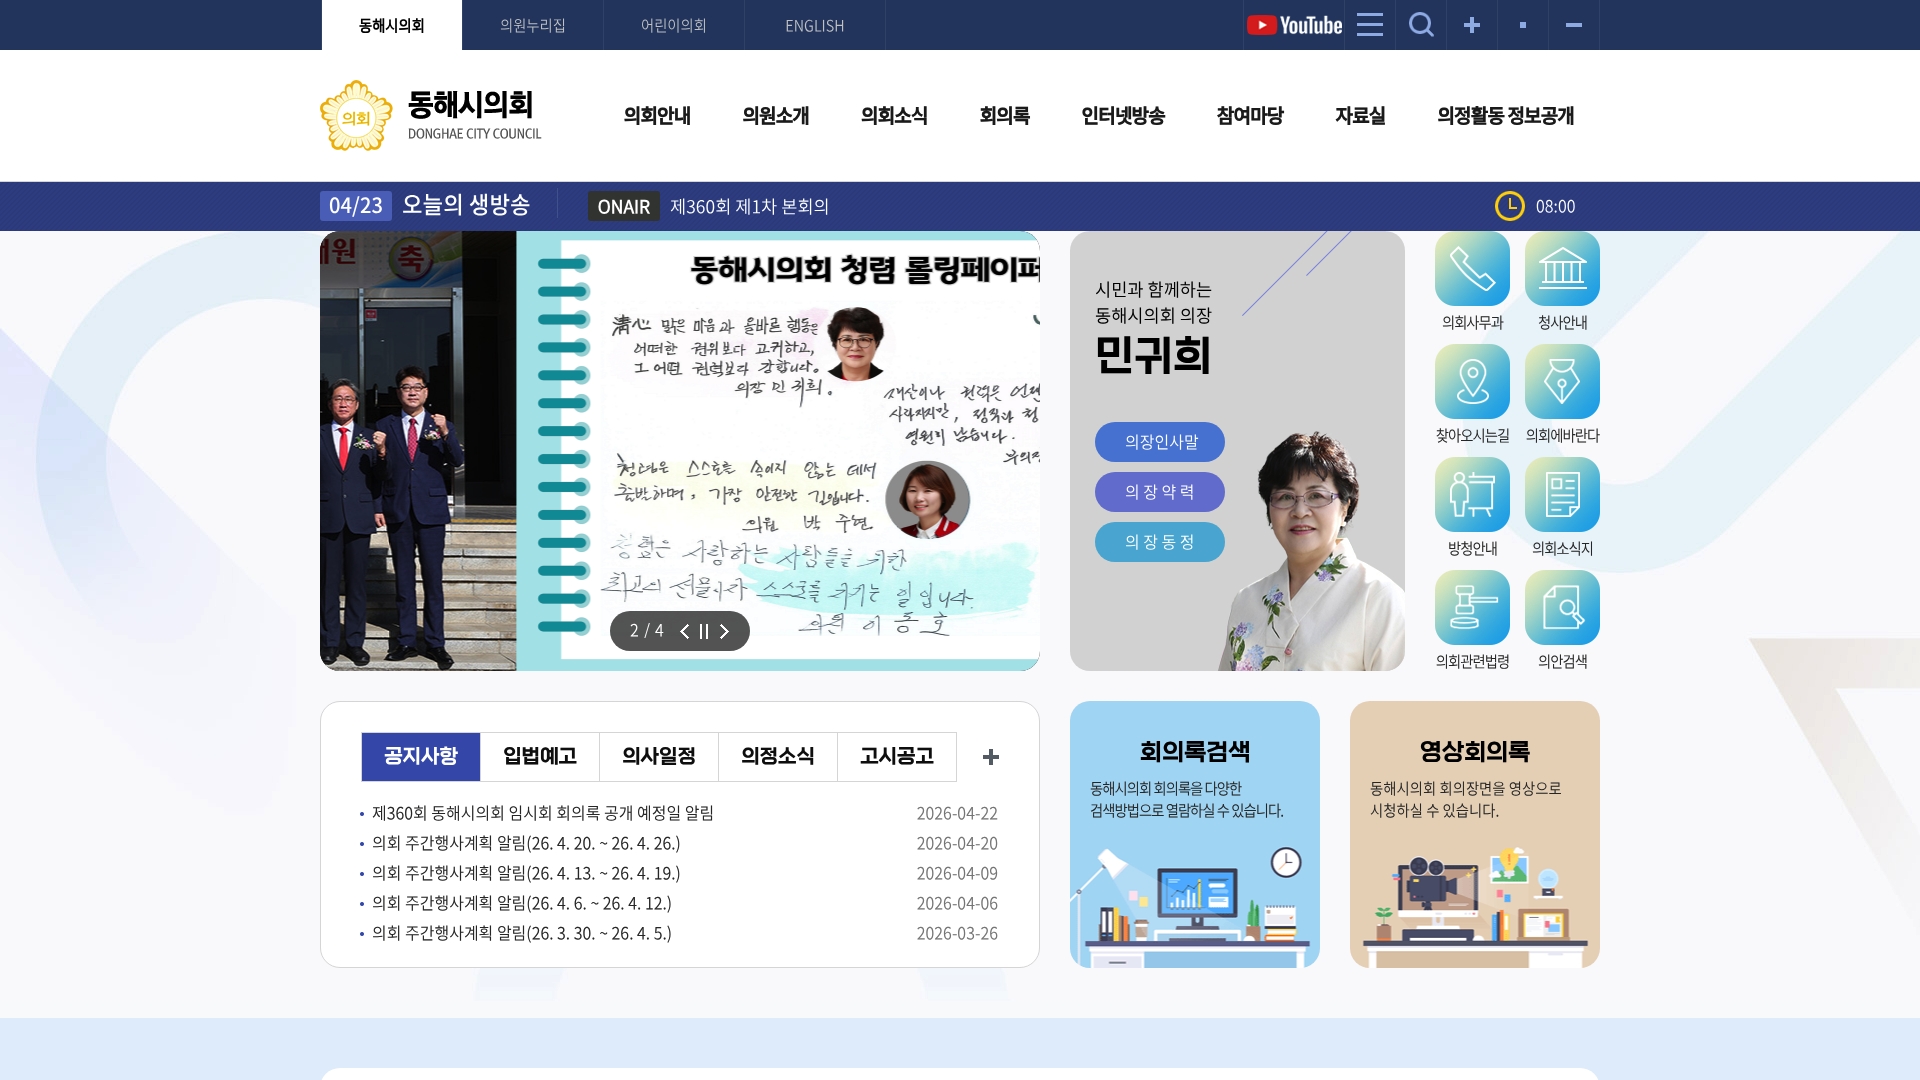Click the 08:00 broadcast time
This screenshot has height=1080, width=1920.
pyautogui.click(x=1555, y=206)
